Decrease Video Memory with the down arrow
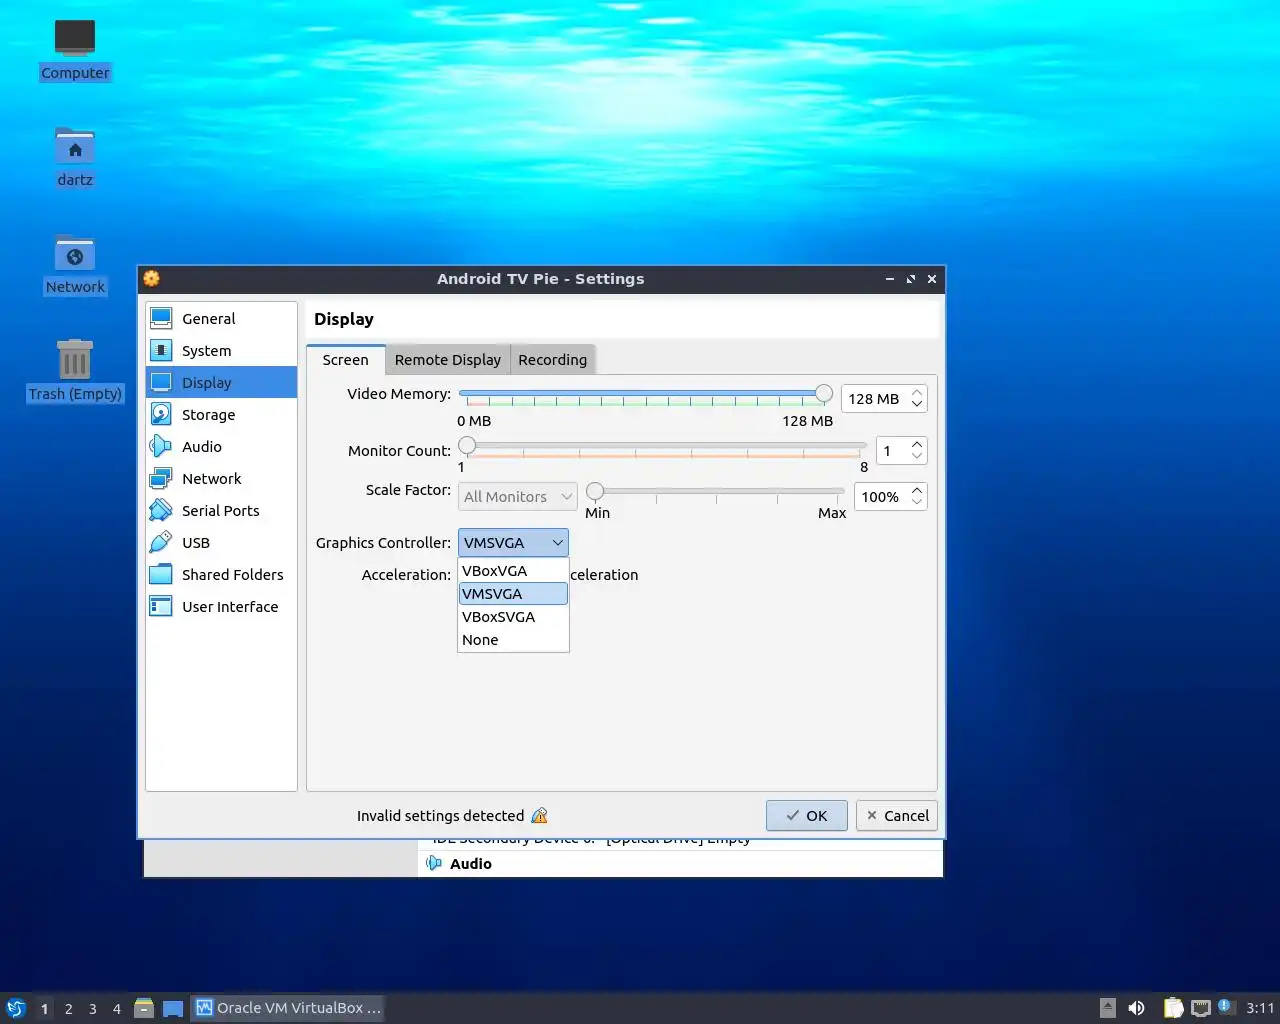The image size is (1280, 1024). 917,405
